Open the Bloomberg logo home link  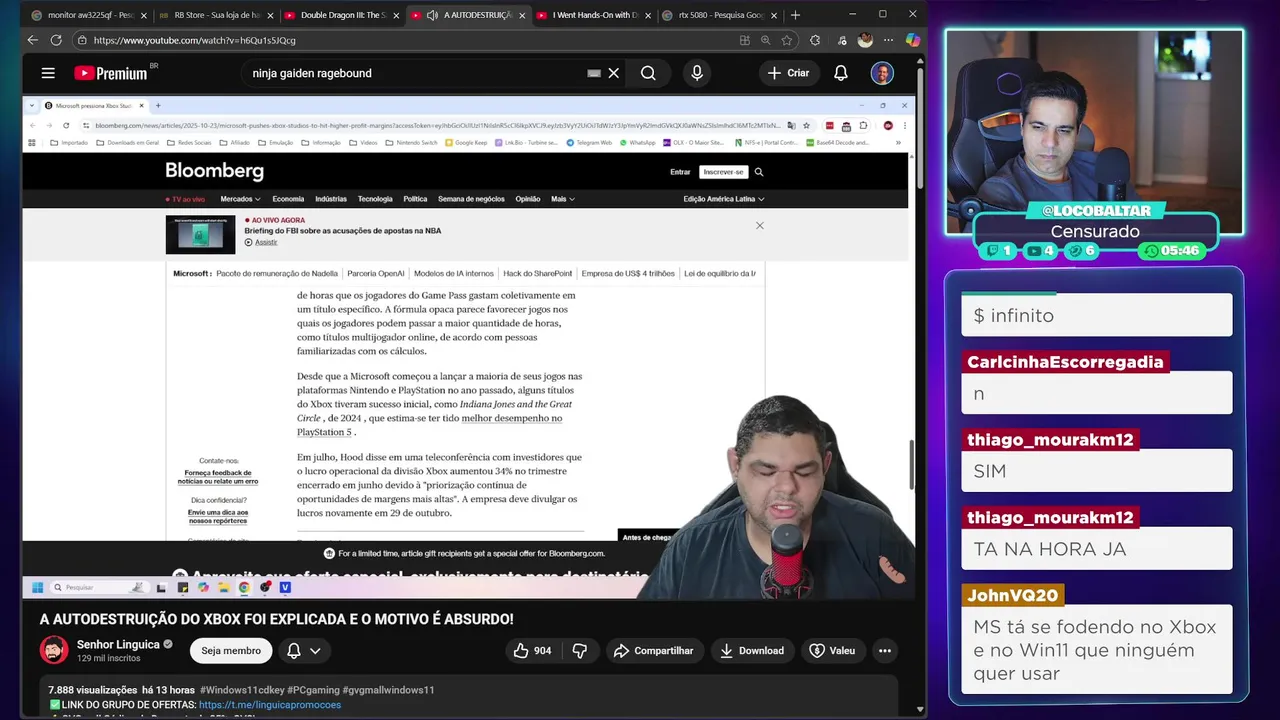[214, 171]
